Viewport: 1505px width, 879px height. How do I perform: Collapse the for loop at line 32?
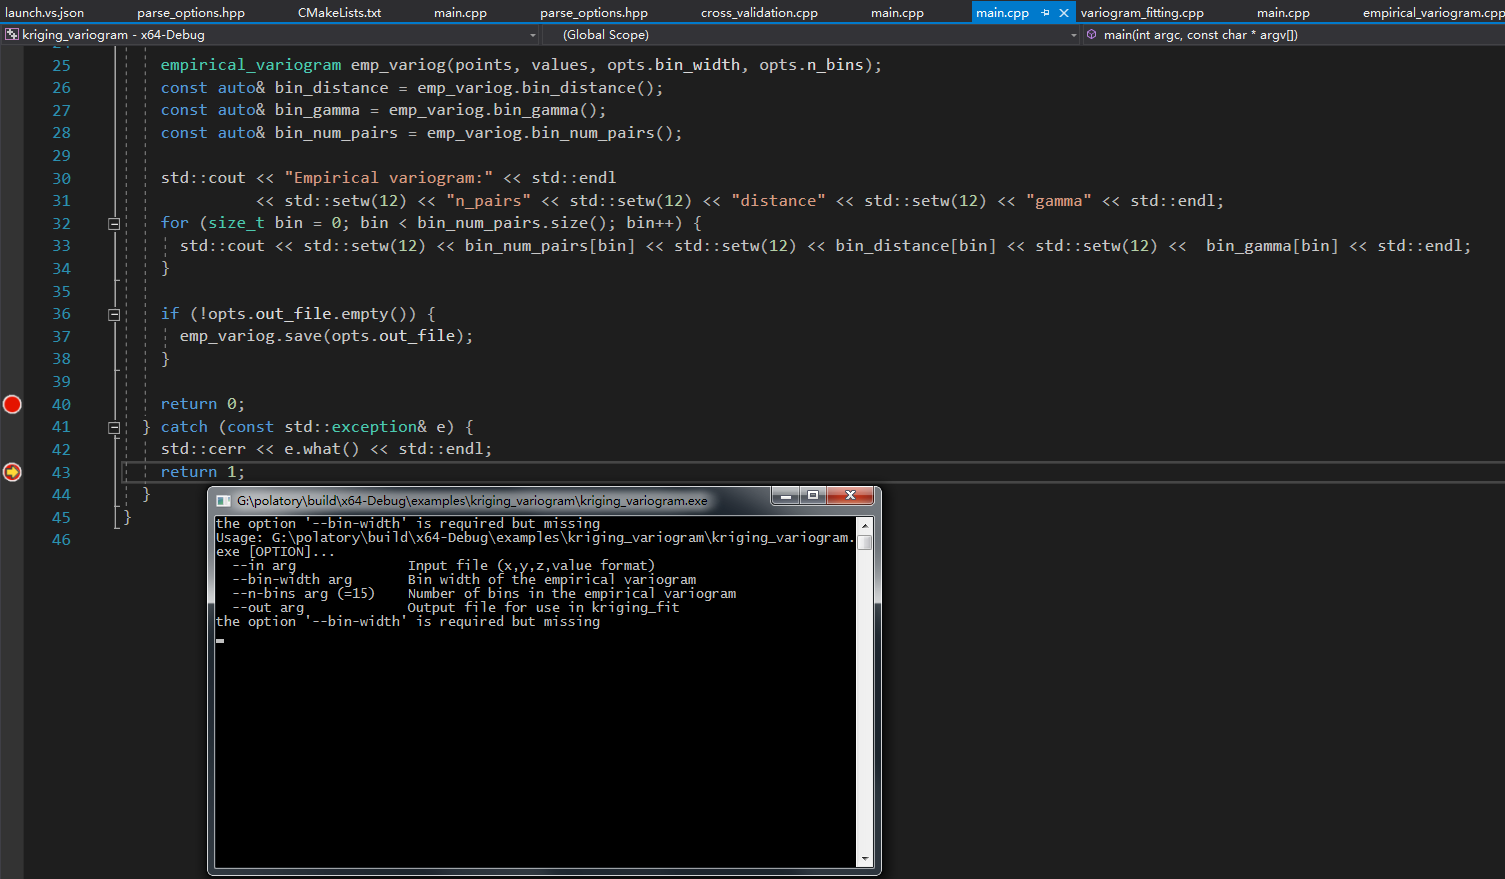pos(114,223)
